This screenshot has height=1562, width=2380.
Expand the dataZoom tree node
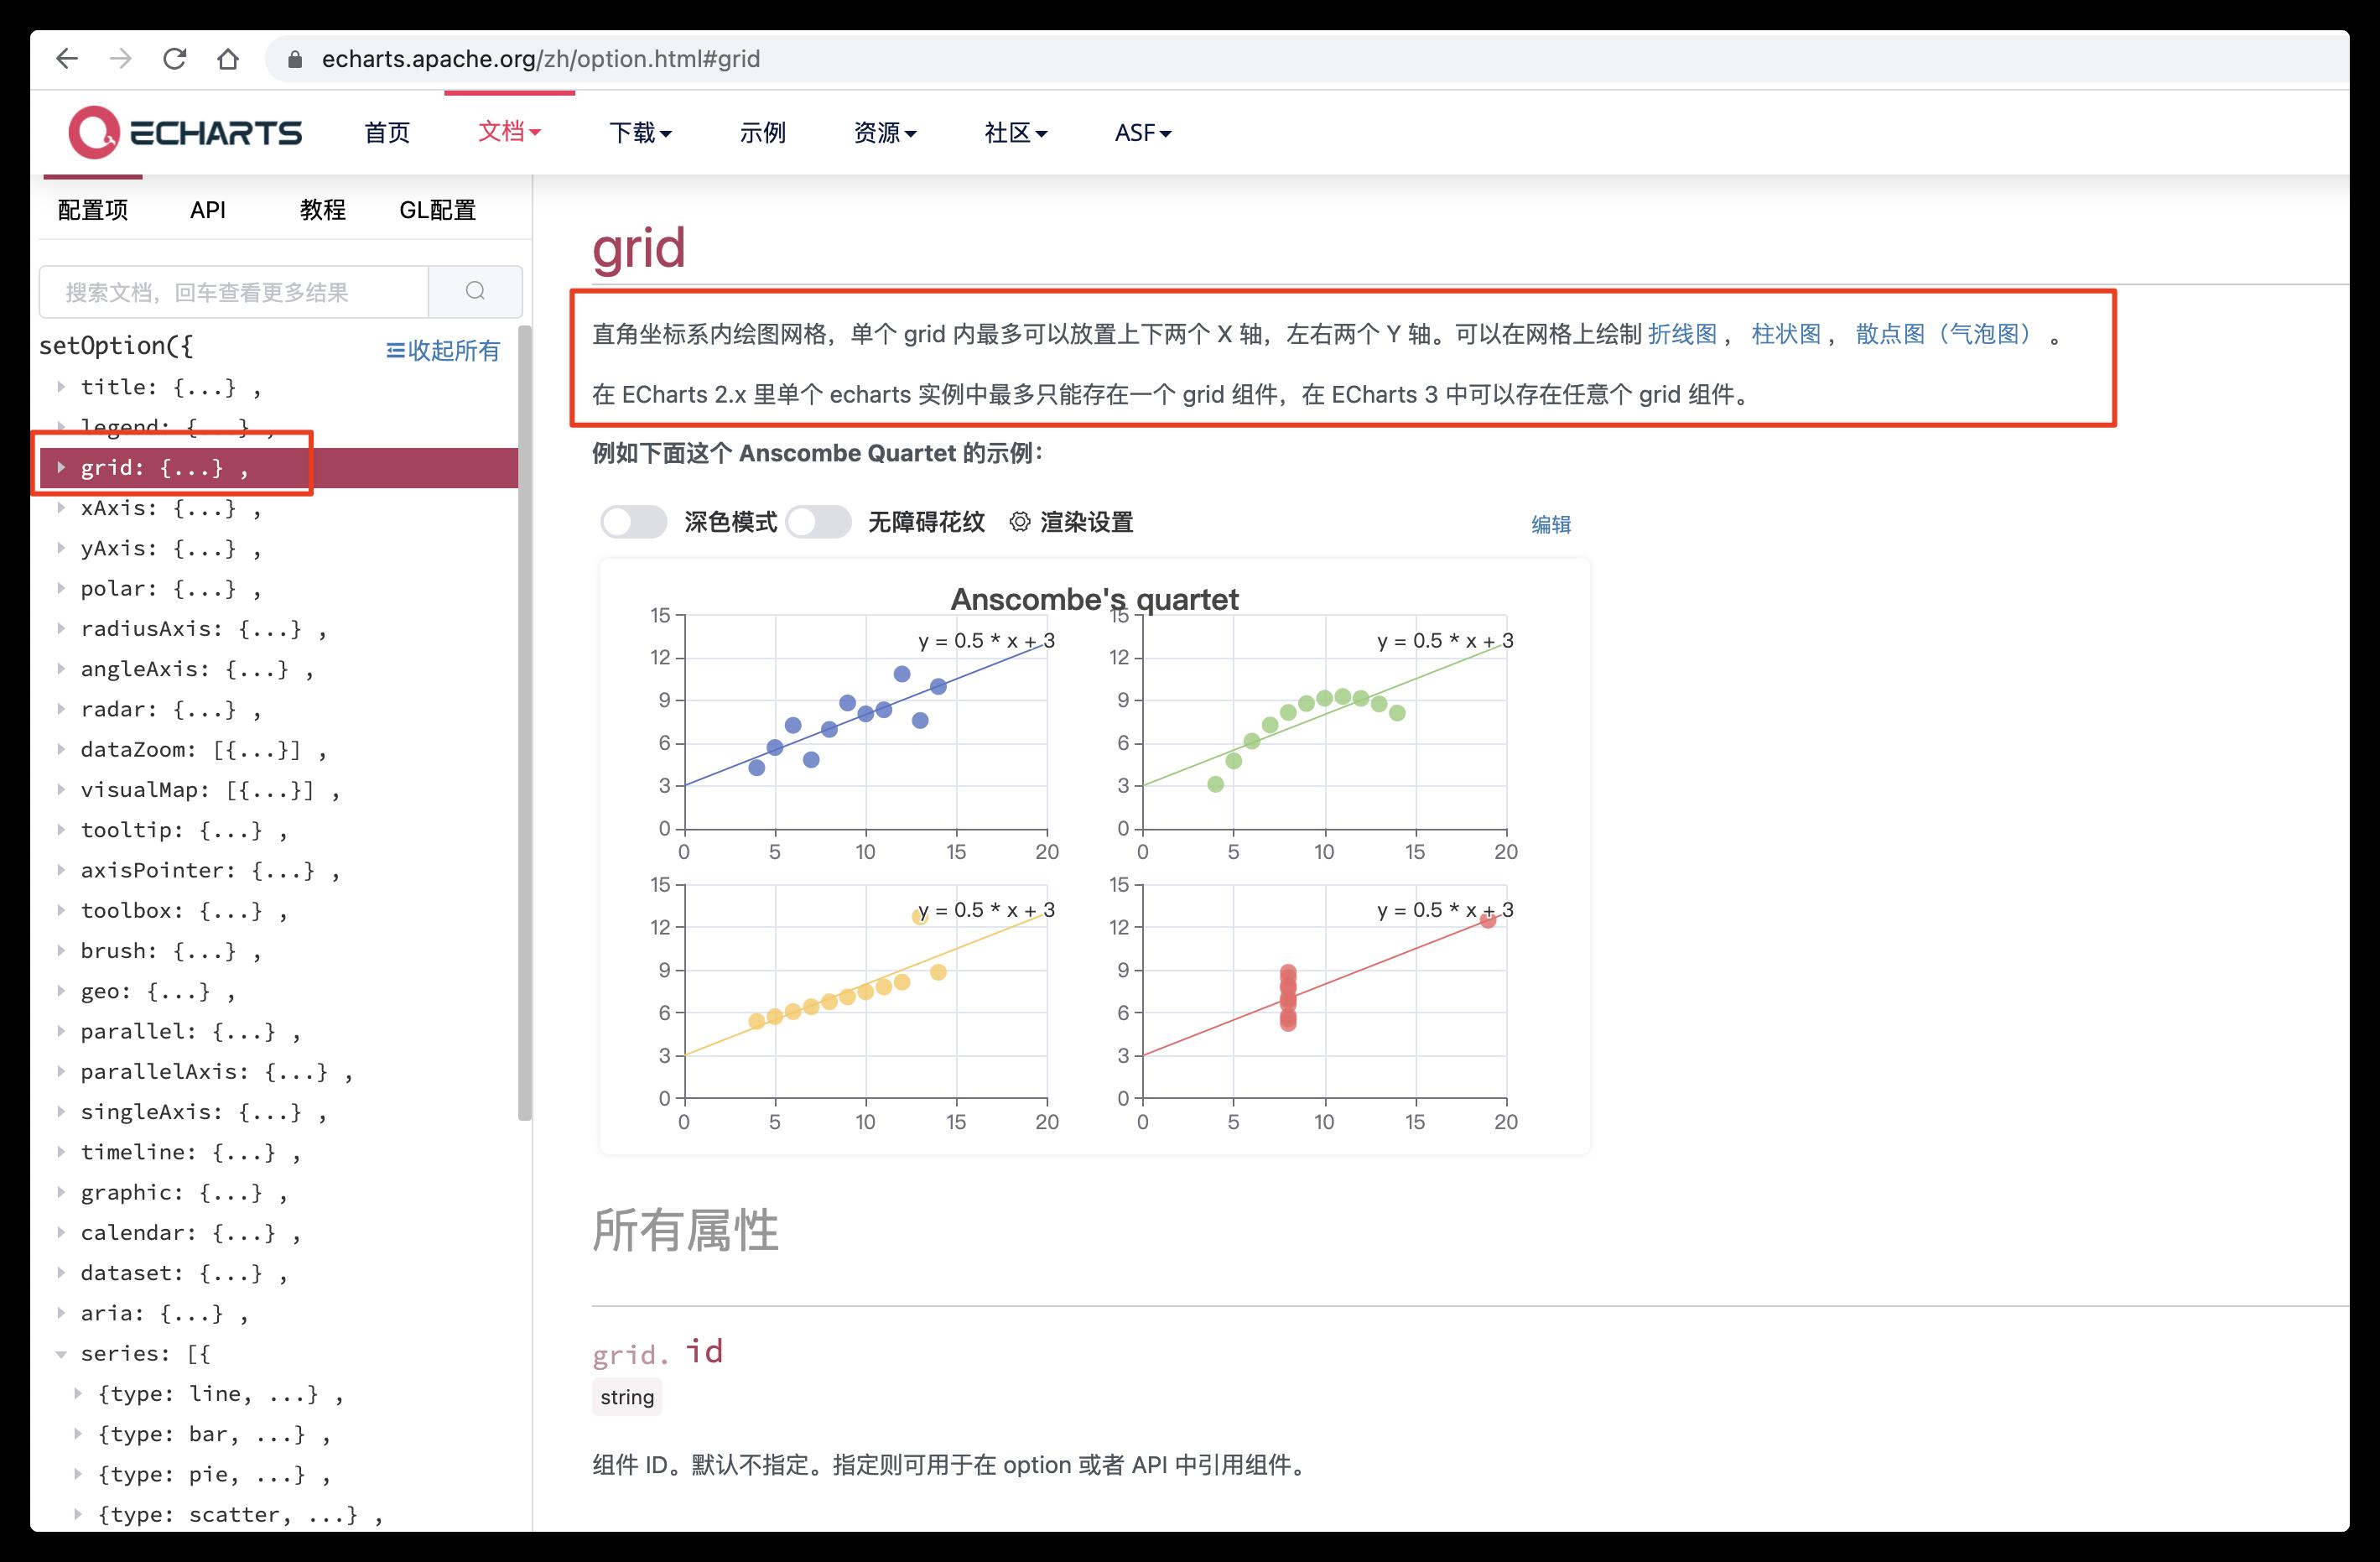[x=61, y=749]
